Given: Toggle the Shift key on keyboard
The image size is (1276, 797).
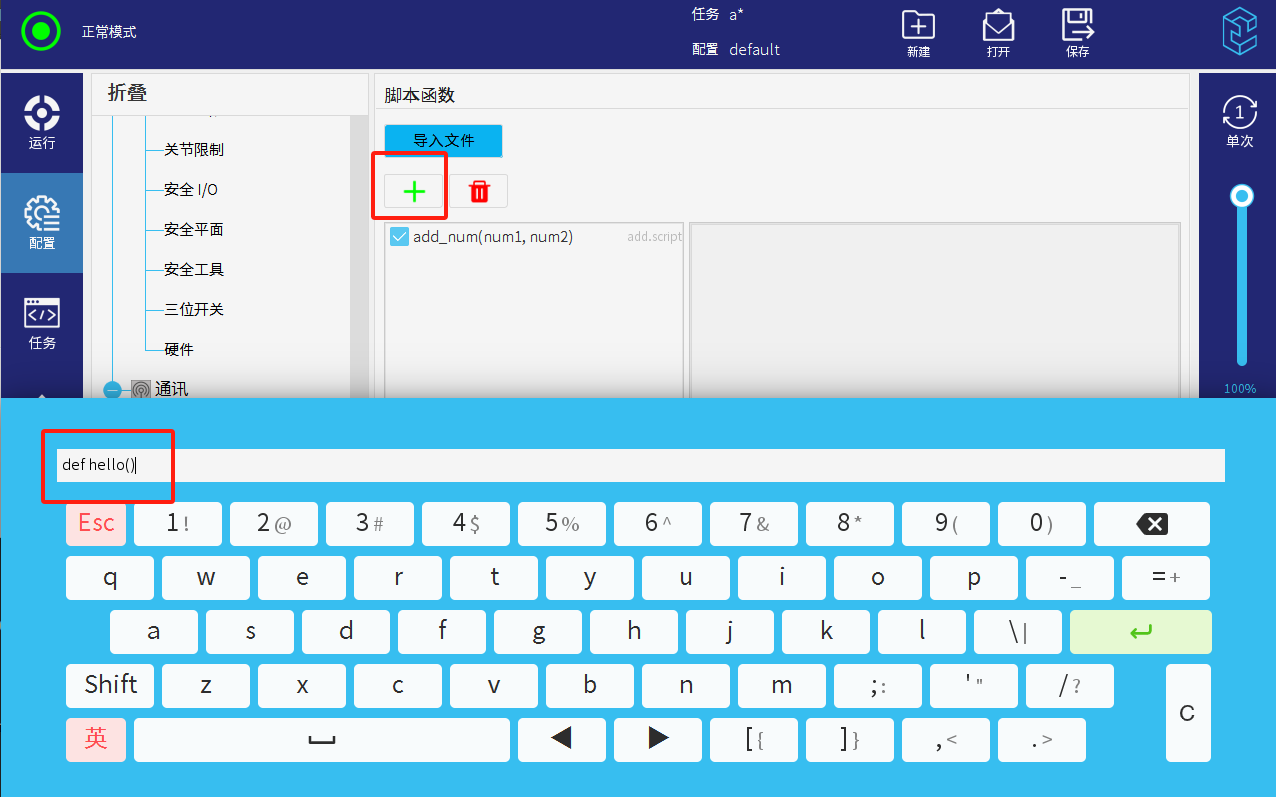Looking at the screenshot, I should coord(110,685).
